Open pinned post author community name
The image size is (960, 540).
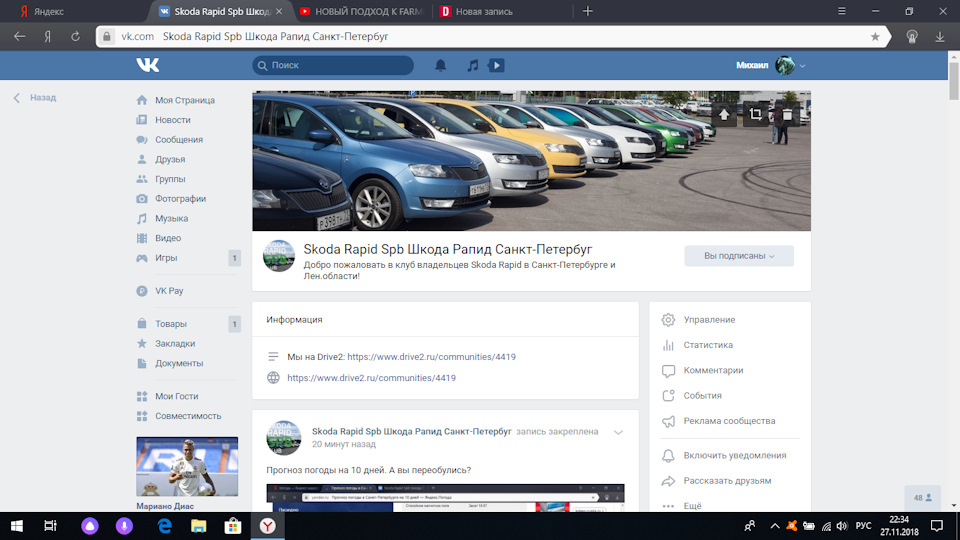411,431
